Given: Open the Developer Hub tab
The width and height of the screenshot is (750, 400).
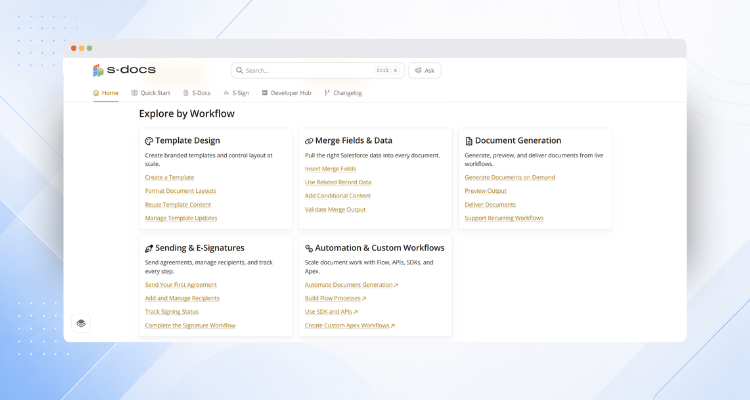Looking at the screenshot, I should 287,93.
